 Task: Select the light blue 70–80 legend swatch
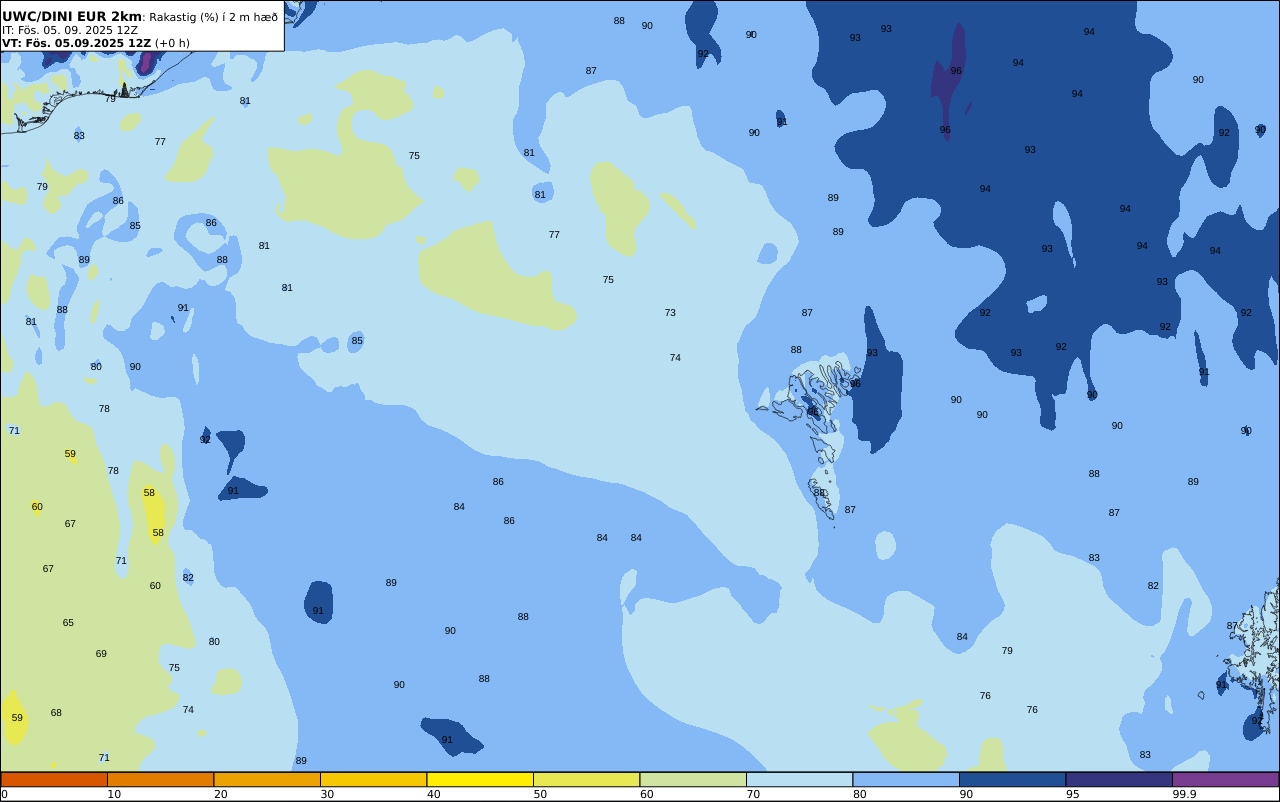[x=799, y=779]
